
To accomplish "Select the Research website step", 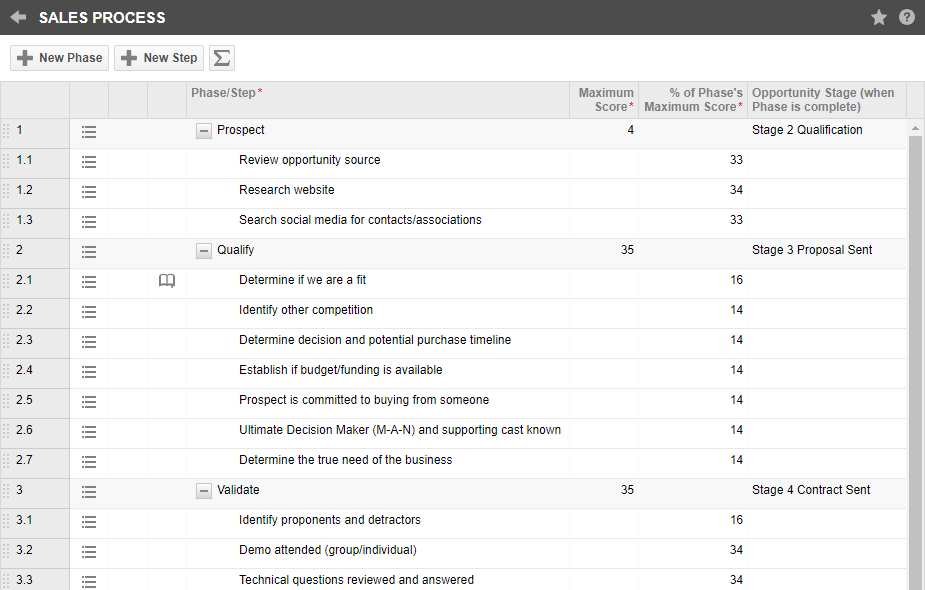I will coord(287,190).
